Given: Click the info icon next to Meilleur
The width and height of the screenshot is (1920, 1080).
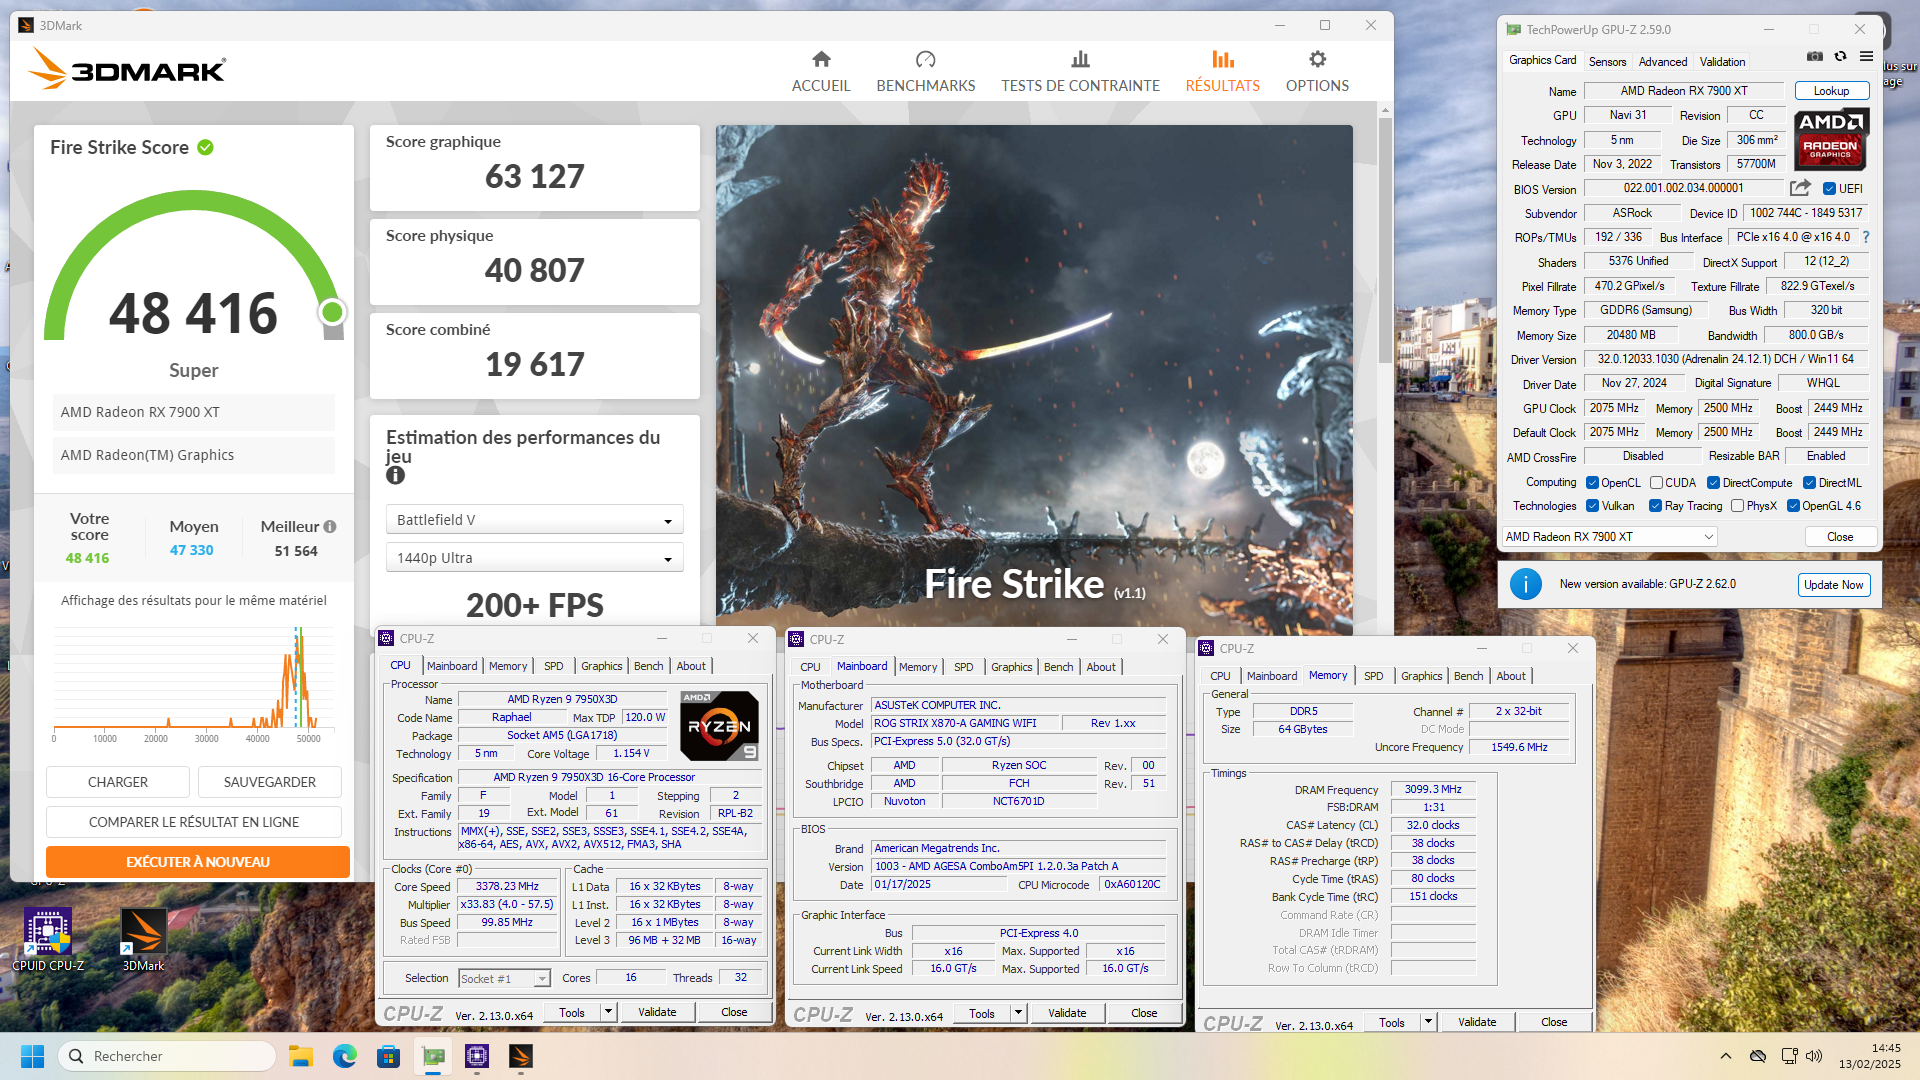Looking at the screenshot, I should (330, 527).
